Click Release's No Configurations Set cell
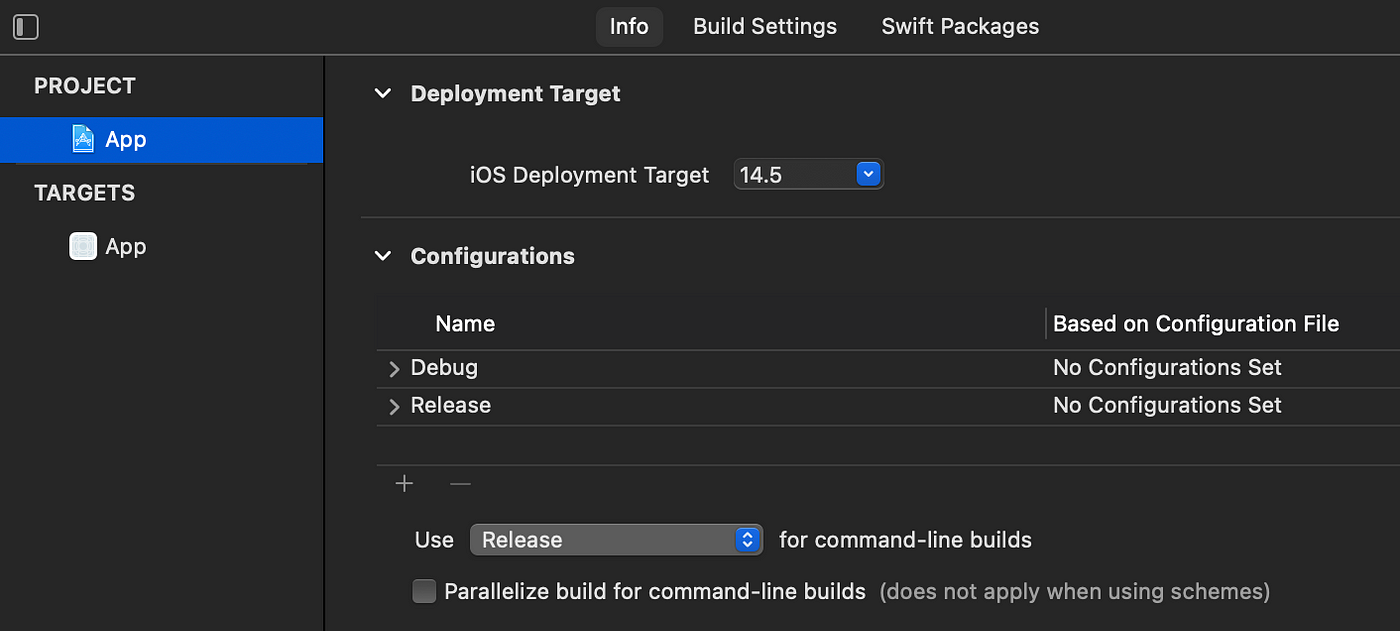The image size is (1400, 631). tap(1167, 405)
